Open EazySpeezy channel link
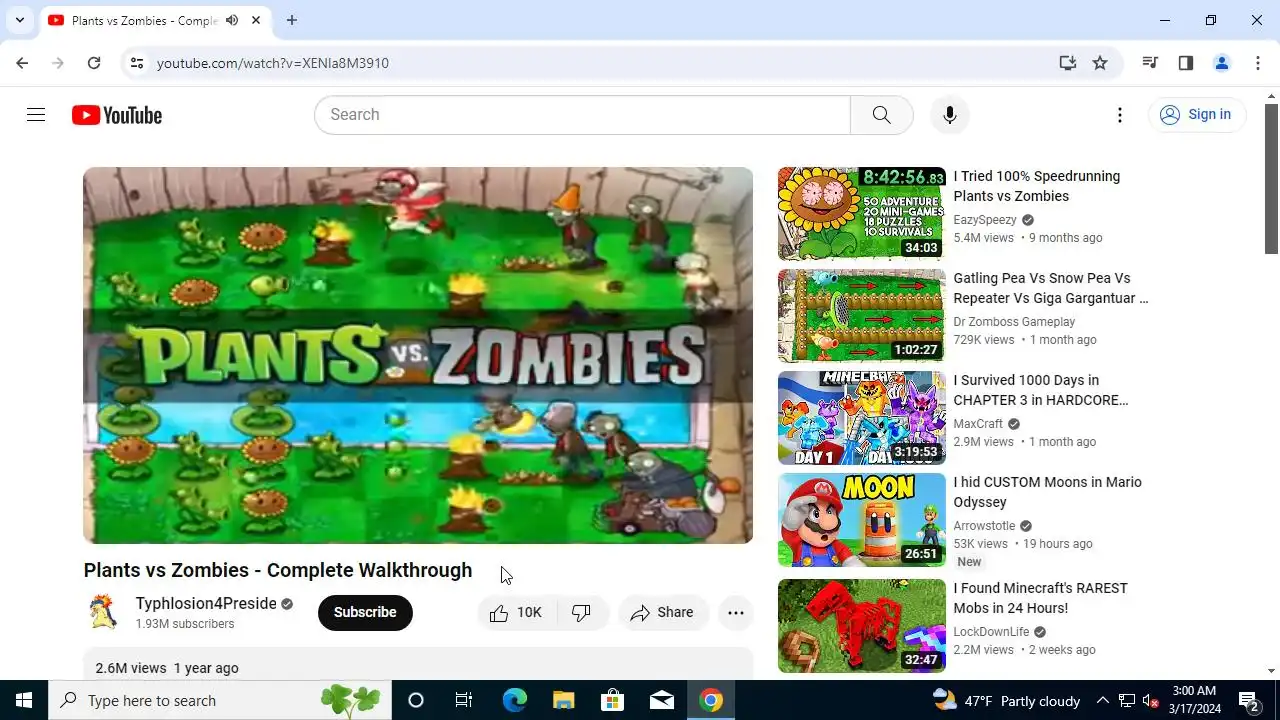This screenshot has width=1280, height=720. coord(985,220)
